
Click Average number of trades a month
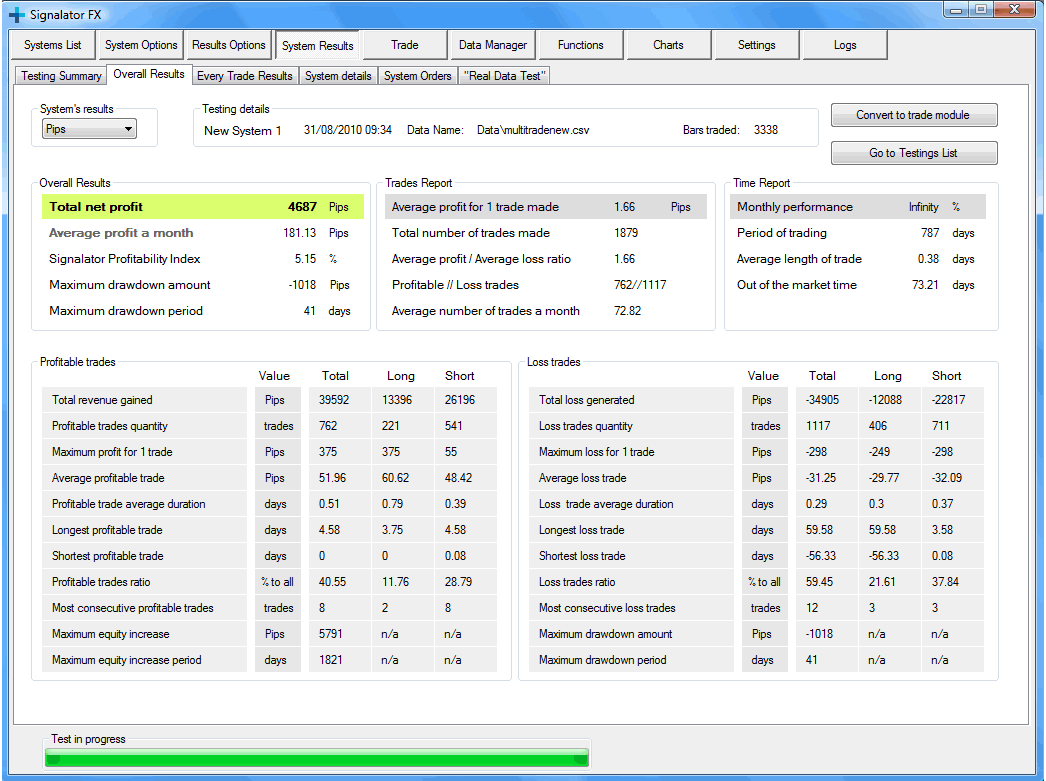486,311
